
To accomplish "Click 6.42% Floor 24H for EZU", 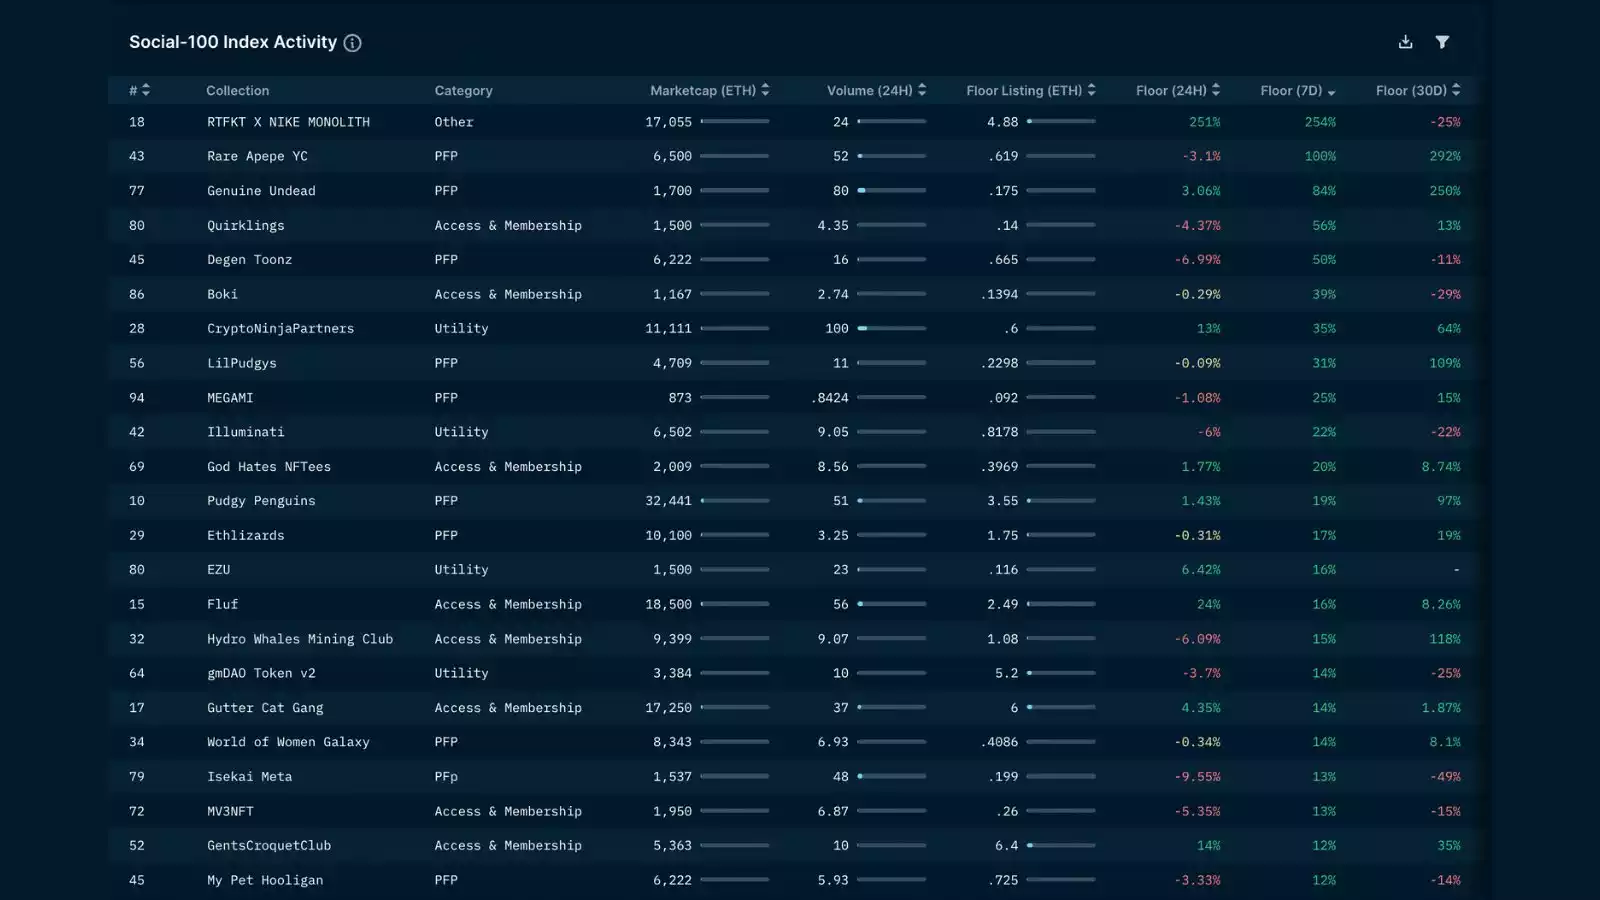I will tap(1200, 570).
